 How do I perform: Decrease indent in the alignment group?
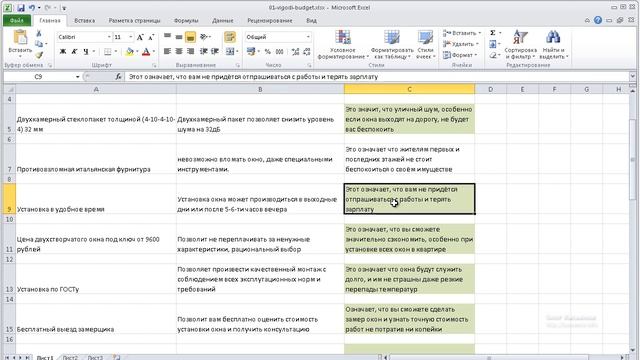[x=204, y=51]
